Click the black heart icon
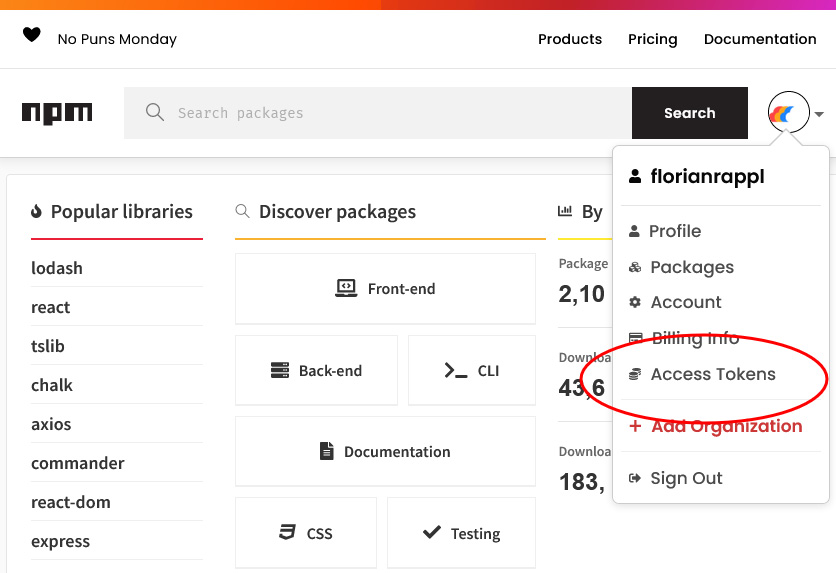Screen dimensions: 836x573 pyautogui.click(x=31, y=35)
